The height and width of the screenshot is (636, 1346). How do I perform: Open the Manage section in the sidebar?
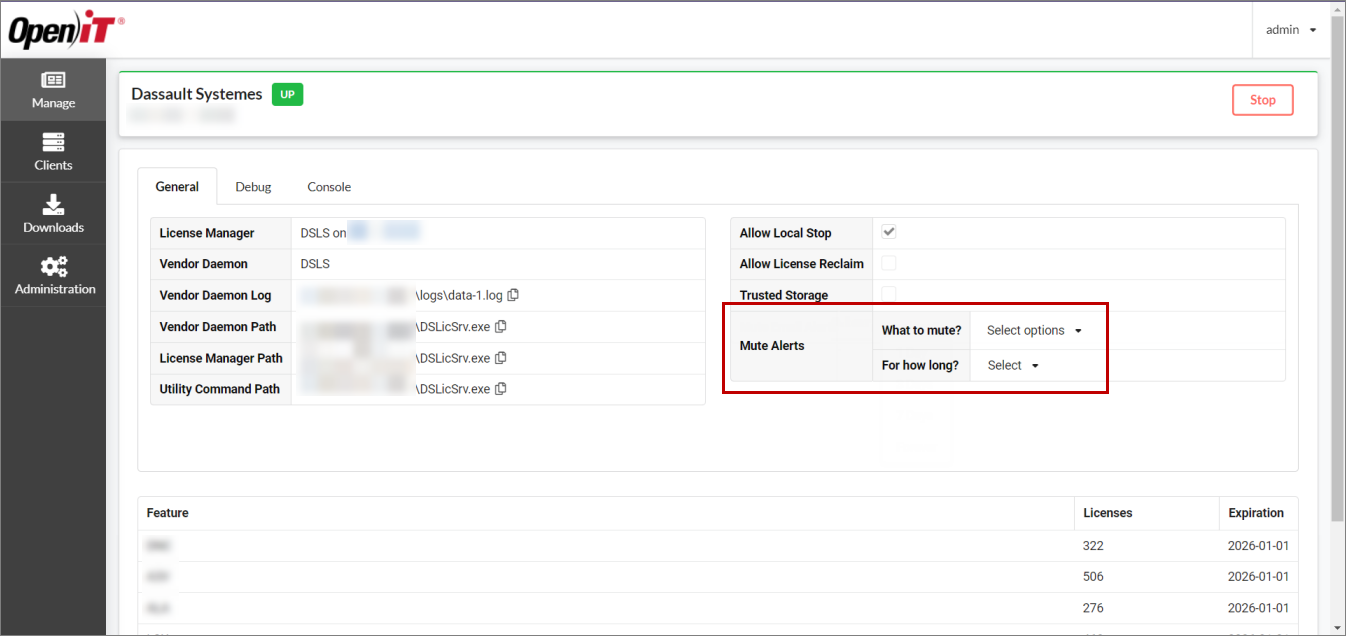click(x=53, y=90)
